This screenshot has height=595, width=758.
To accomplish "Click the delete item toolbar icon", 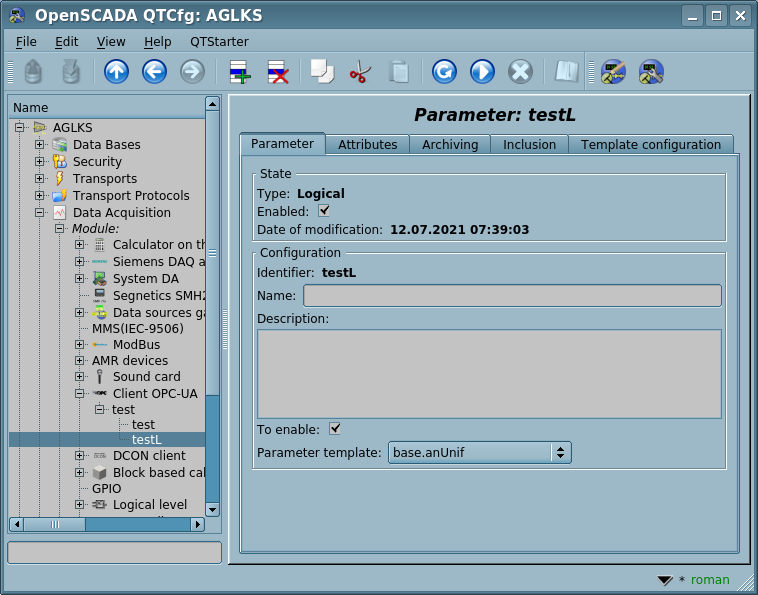I will (278, 72).
